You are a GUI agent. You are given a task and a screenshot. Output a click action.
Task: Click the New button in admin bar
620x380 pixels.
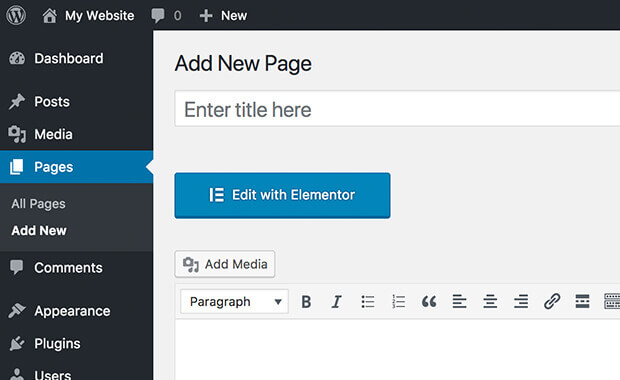(x=223, y=16)
